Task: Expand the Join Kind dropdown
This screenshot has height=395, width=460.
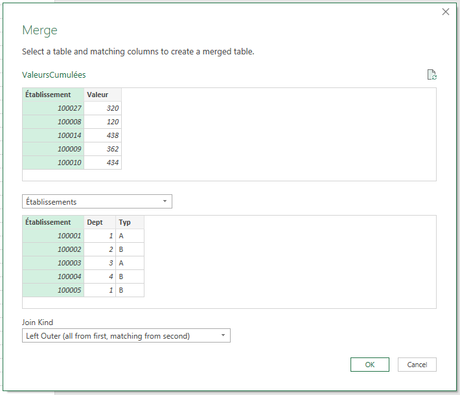Action: click(x=126, y=336)
